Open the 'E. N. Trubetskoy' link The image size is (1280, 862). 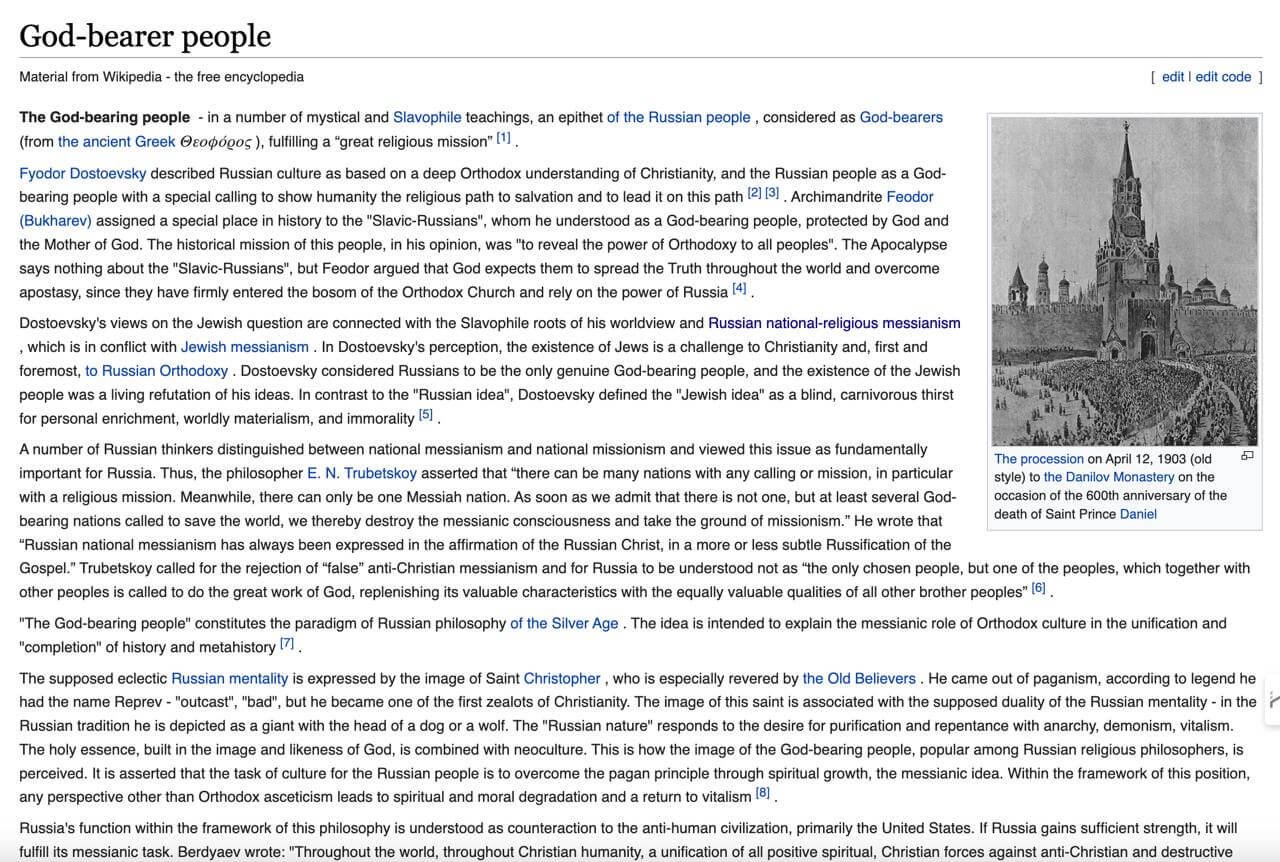[362, 473]
